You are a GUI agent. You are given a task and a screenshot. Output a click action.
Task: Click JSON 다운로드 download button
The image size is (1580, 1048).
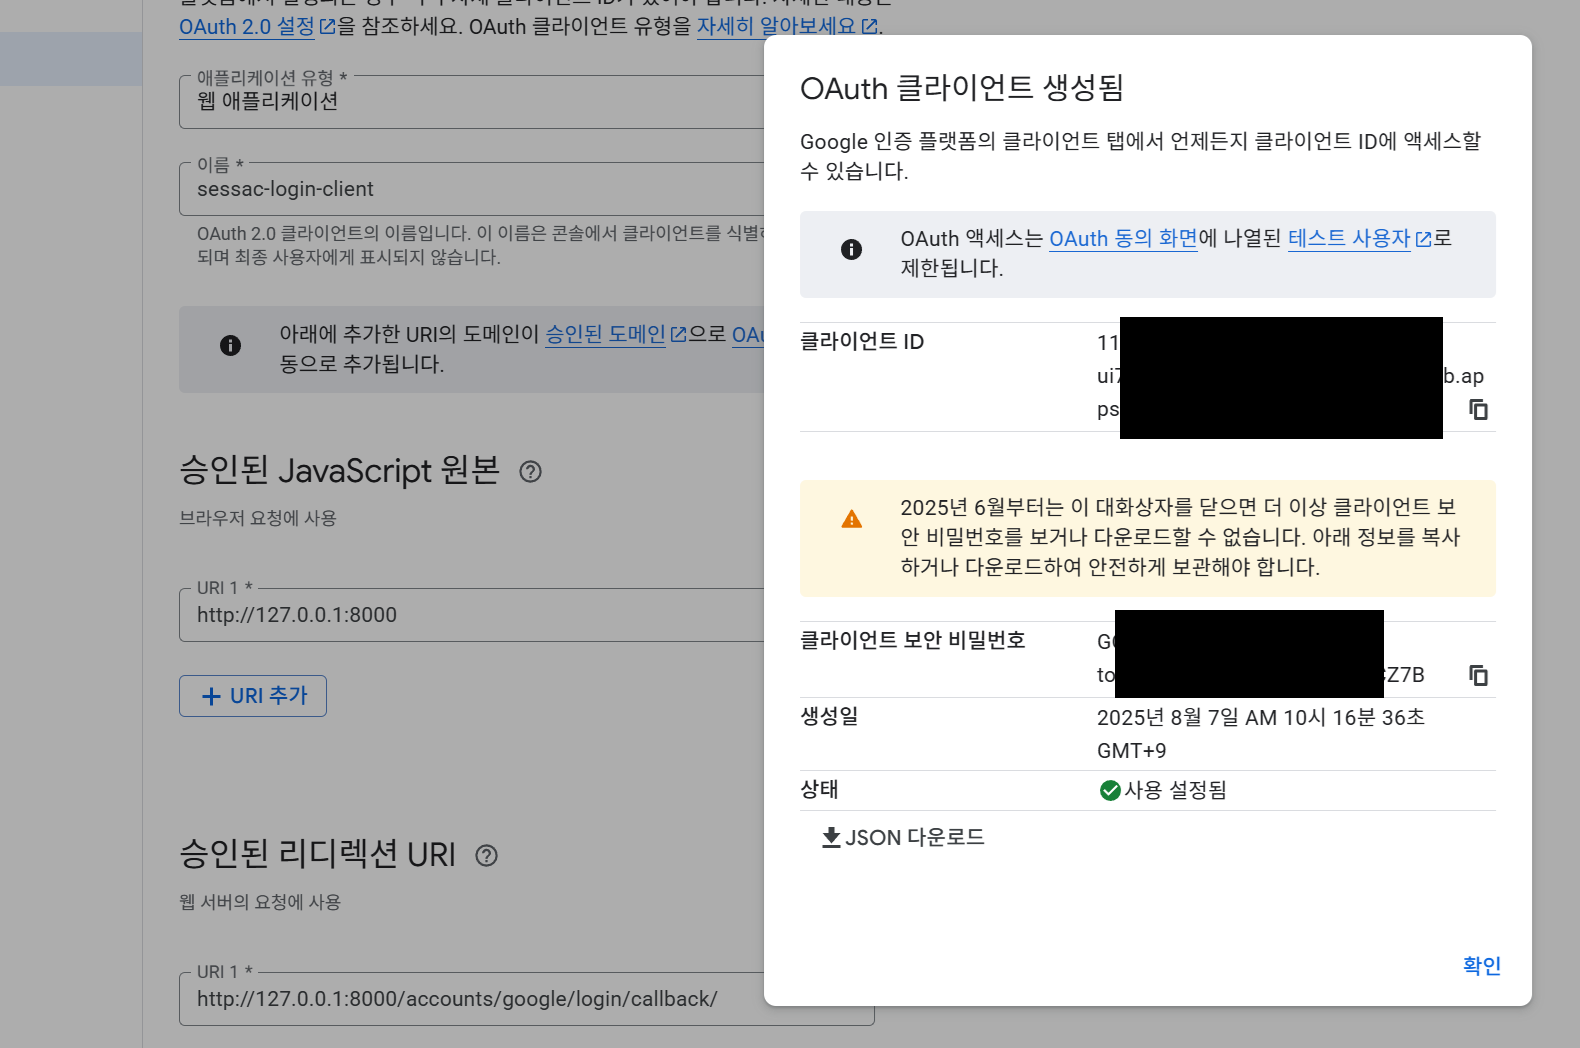(903, 837)
